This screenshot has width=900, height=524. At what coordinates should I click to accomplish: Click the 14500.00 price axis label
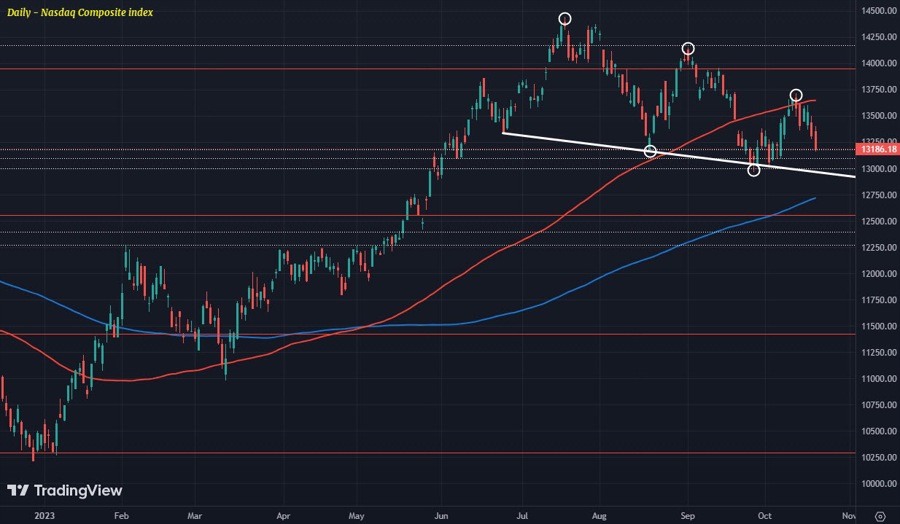[877, 11]
